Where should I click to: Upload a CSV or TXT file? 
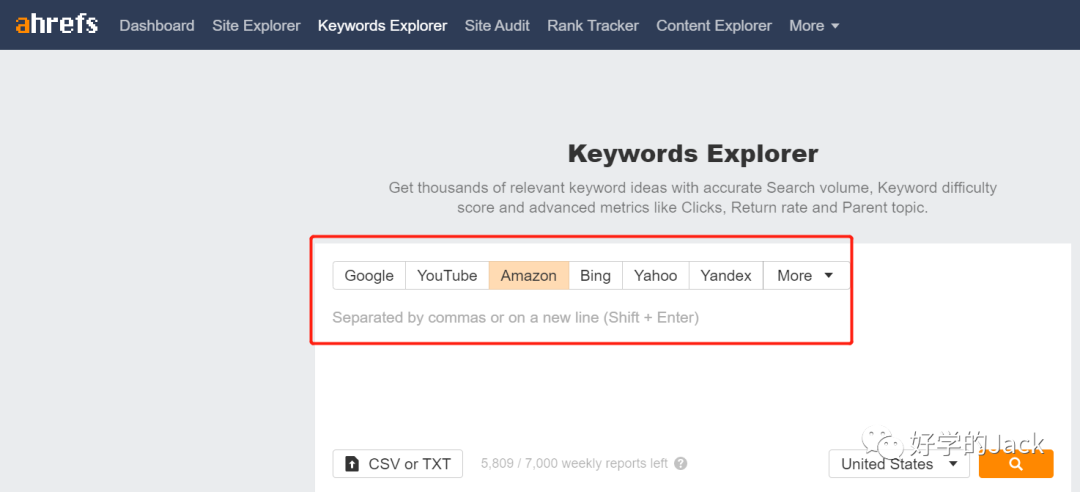[x=398, y=464]
